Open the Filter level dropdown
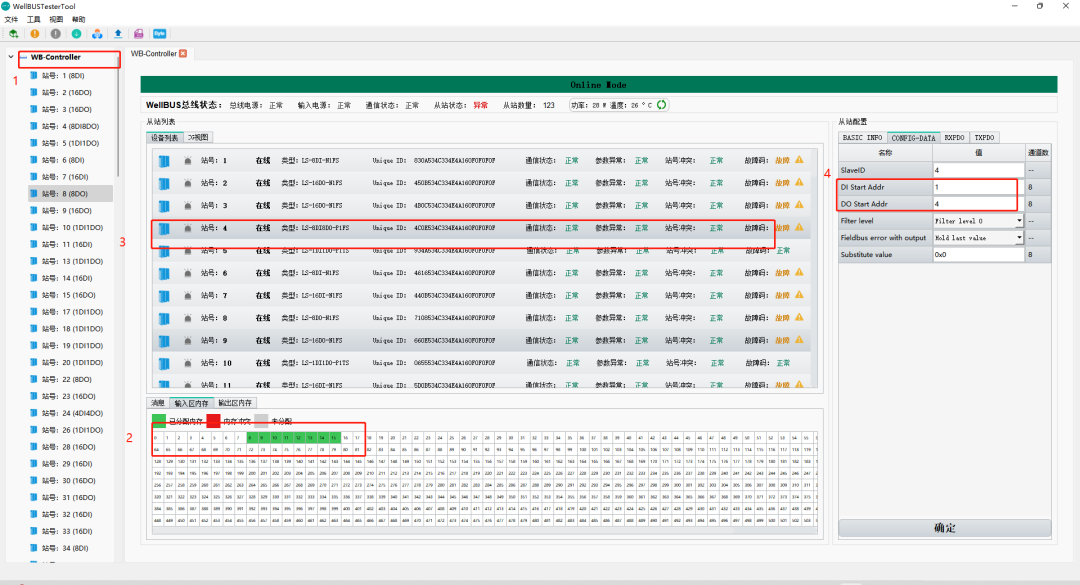Viewport: 1080px width, 585px height. pyautogui.click(x=1019, y=220)
